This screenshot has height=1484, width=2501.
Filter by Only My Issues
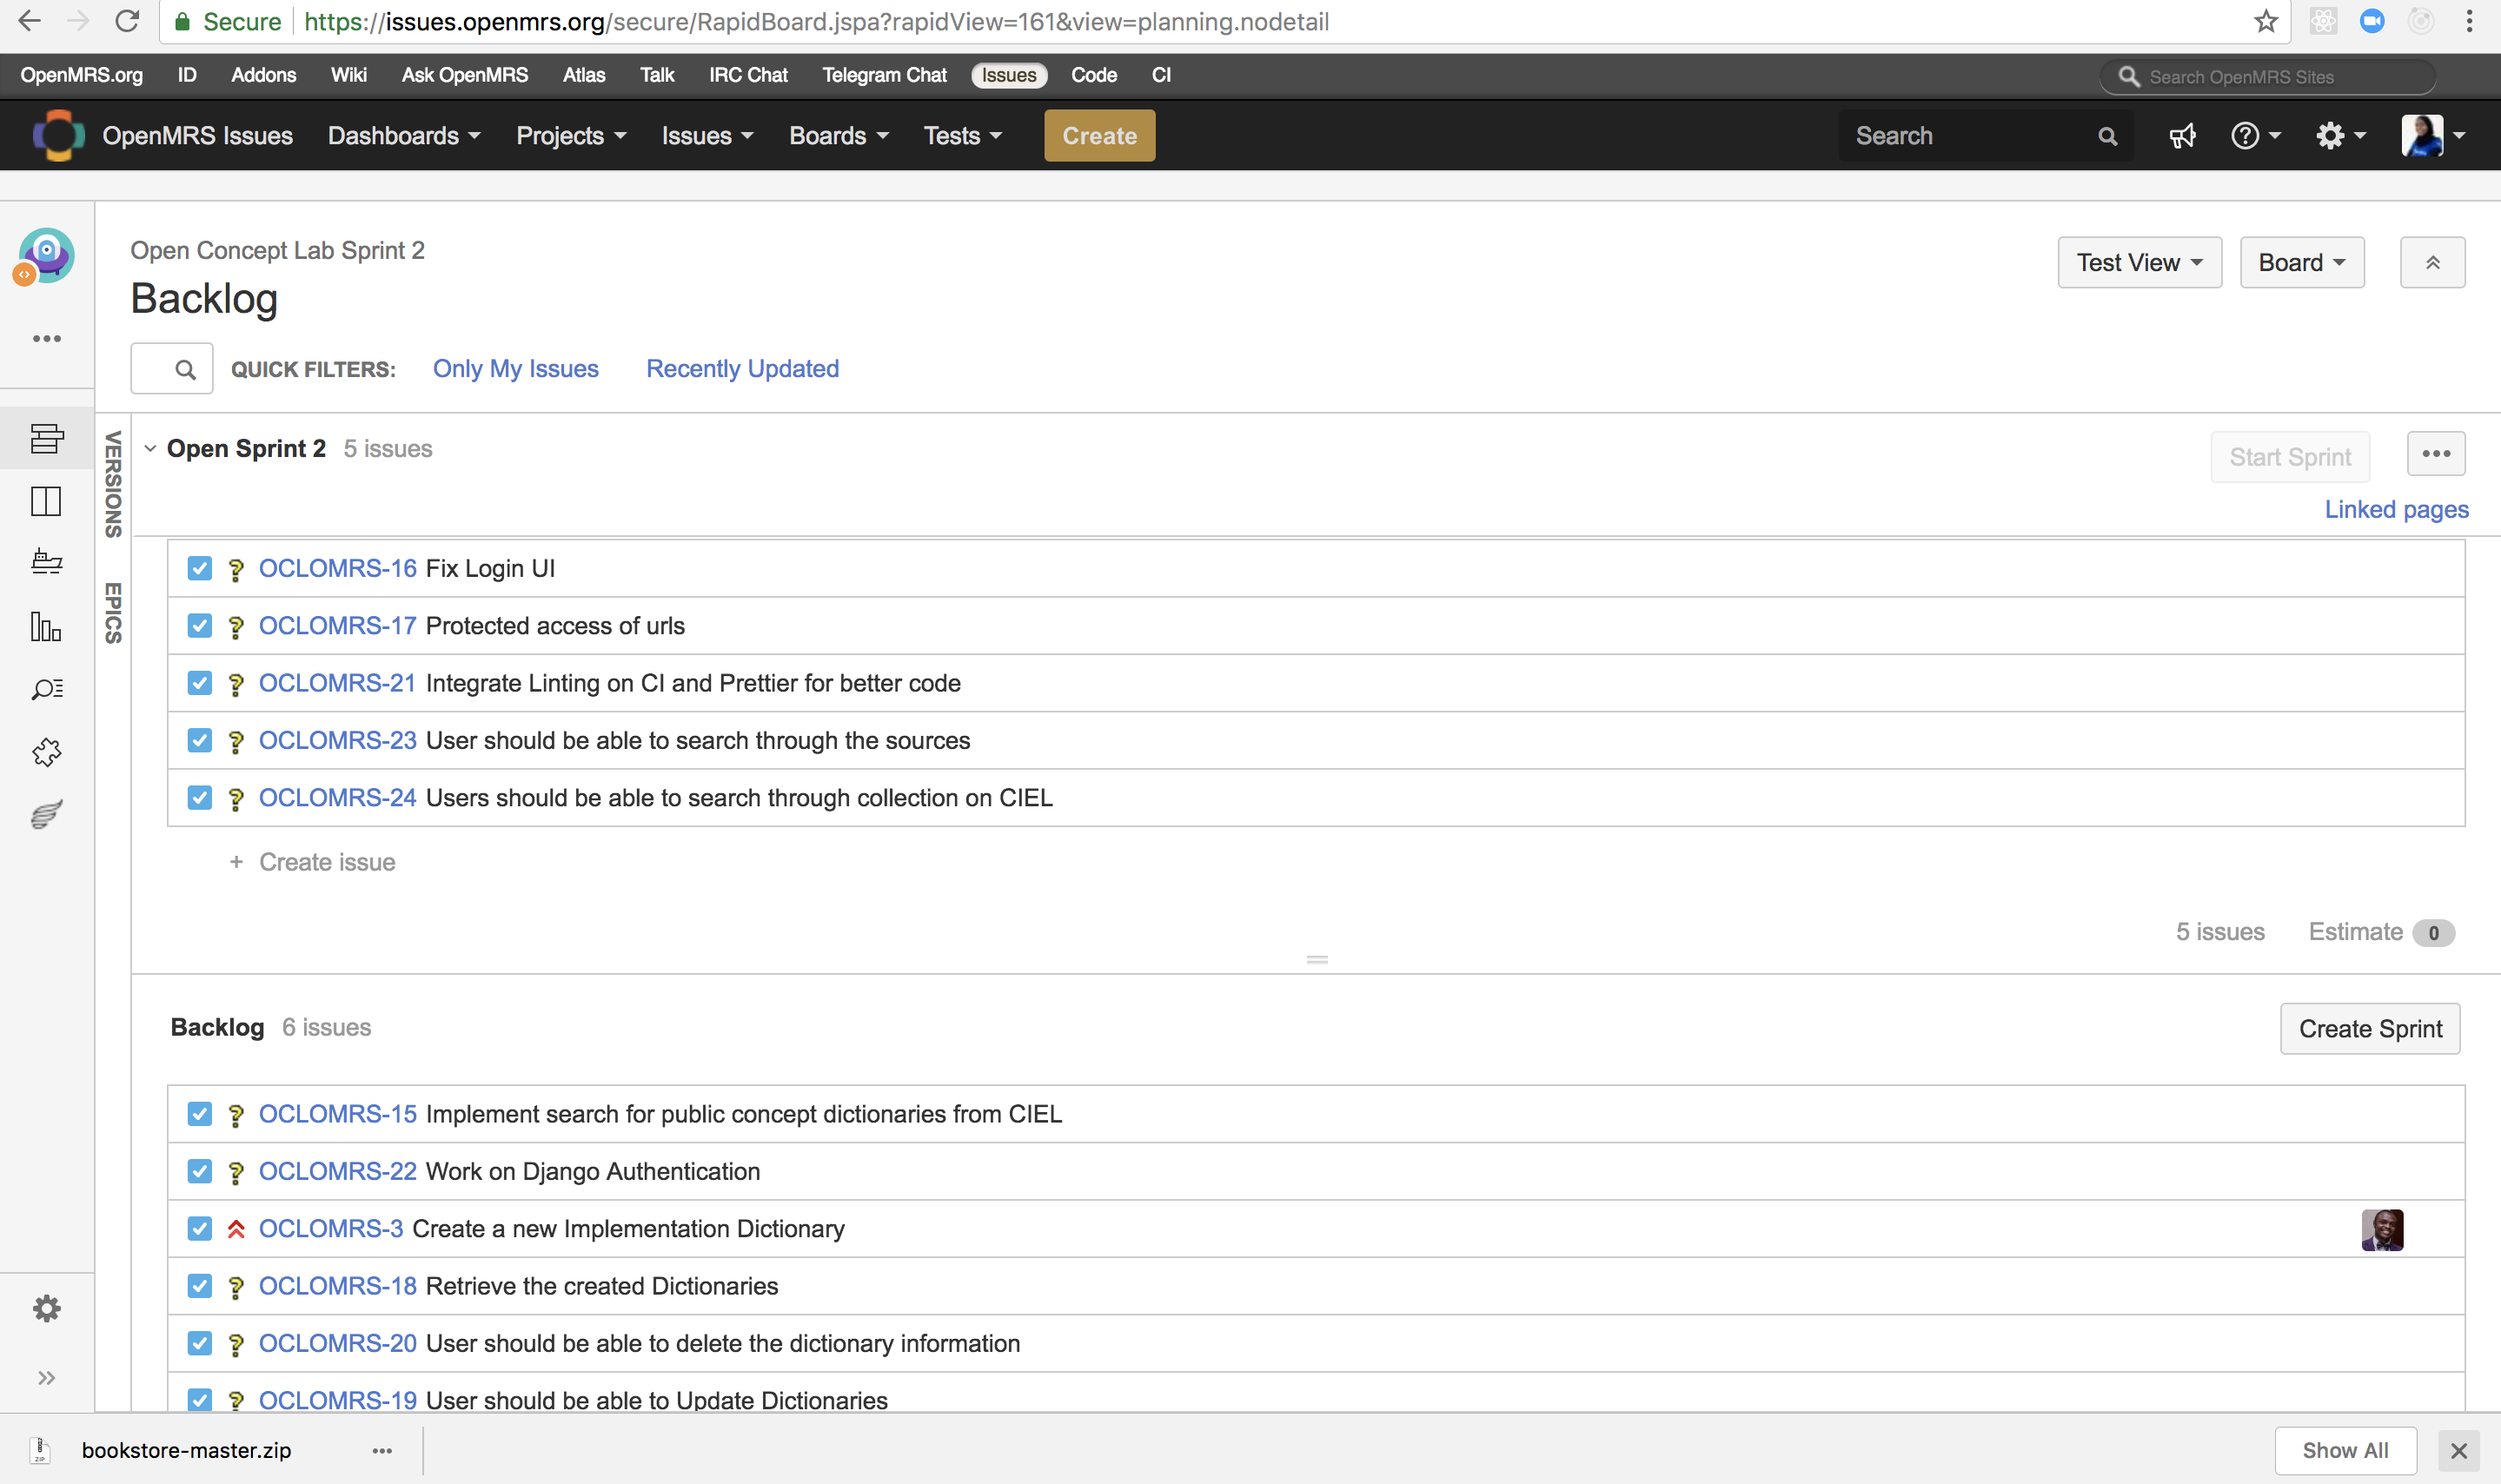515,369
